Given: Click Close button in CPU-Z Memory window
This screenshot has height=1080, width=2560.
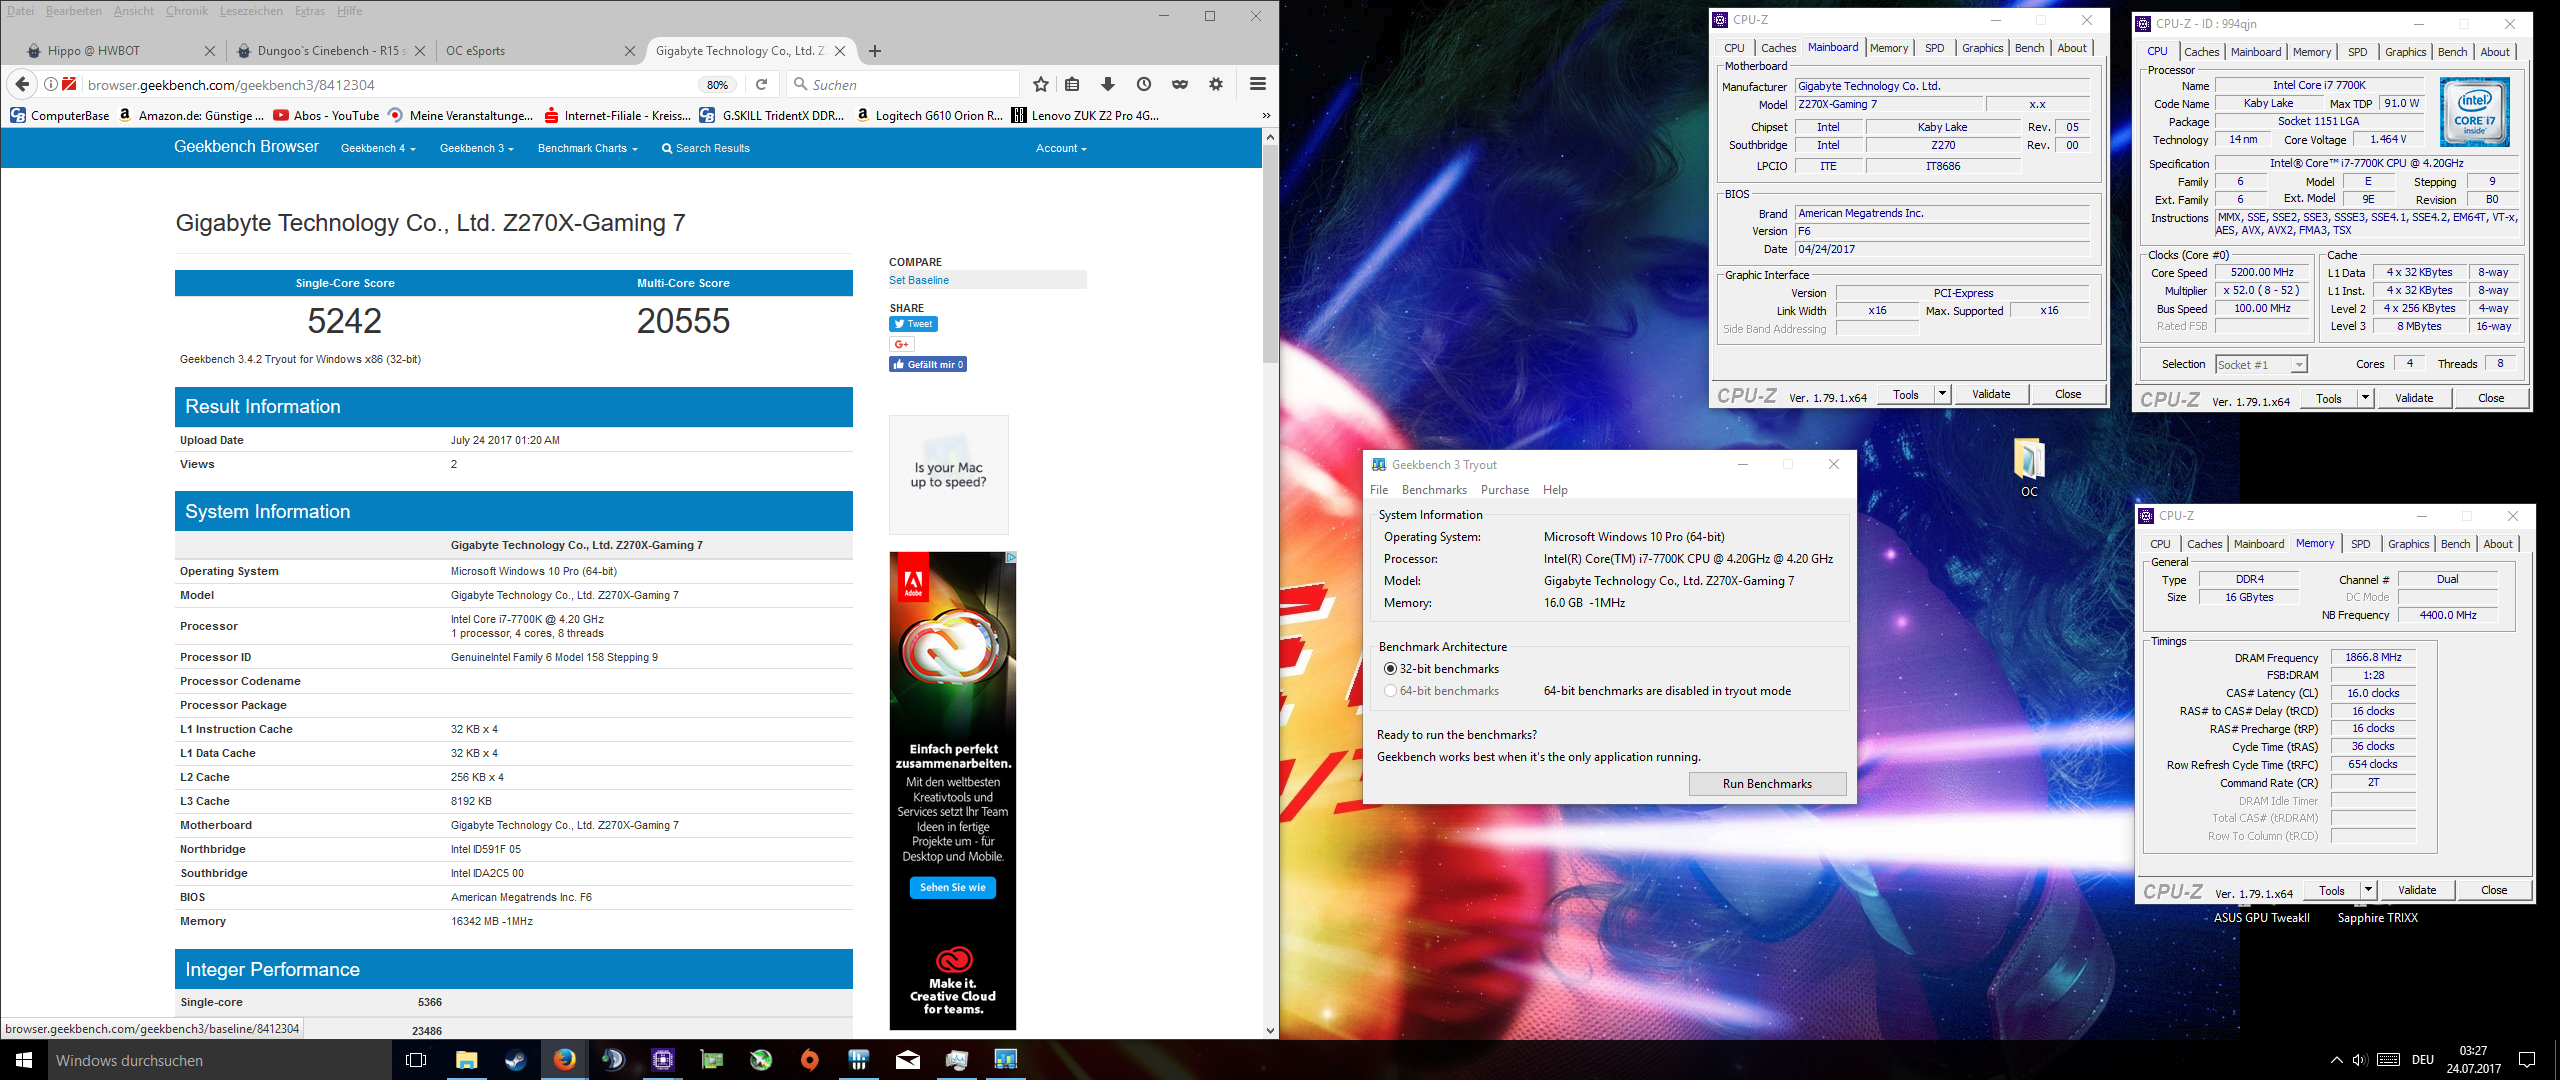Looking at the screenshot, I should pos(2494,890).
